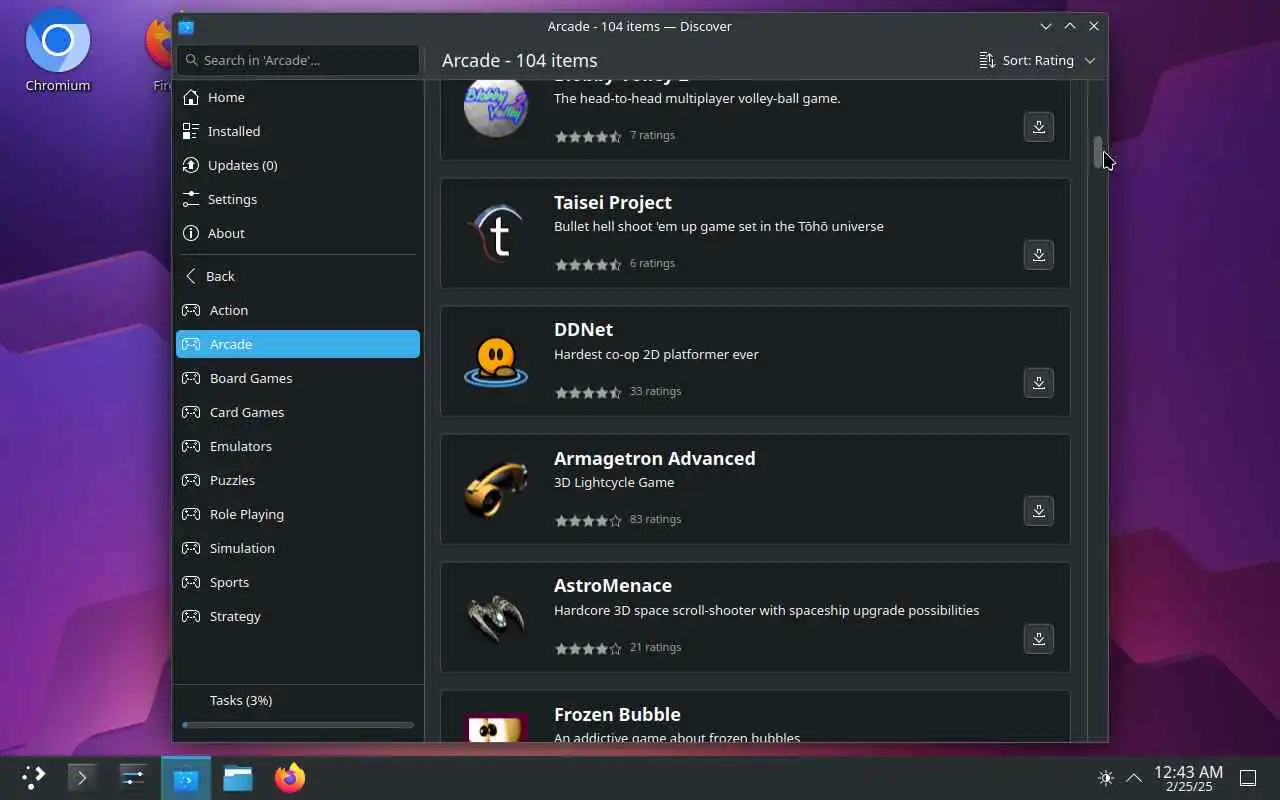Open the volley-ball game icon
The width and height of the screenshot is (1280, 800).
click(x=496, y=108)
